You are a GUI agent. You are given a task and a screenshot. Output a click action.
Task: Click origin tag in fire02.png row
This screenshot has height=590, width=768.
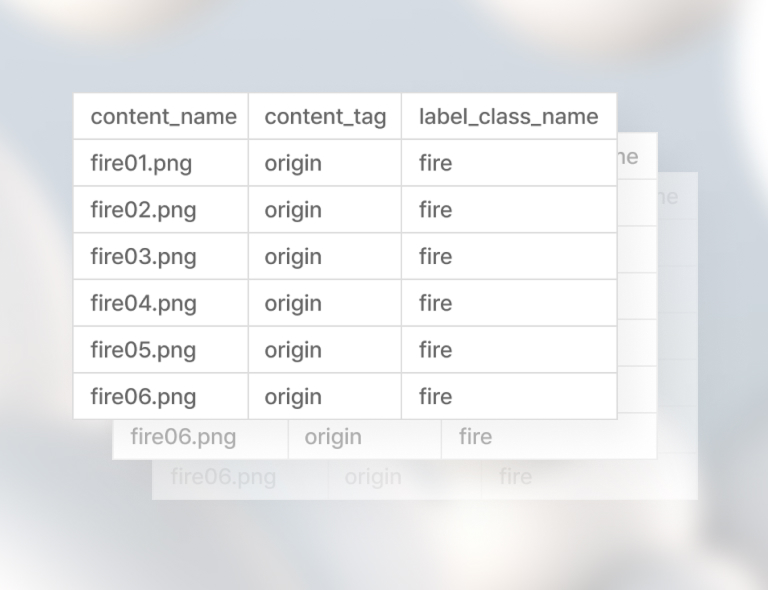click(x=293, y=210)
